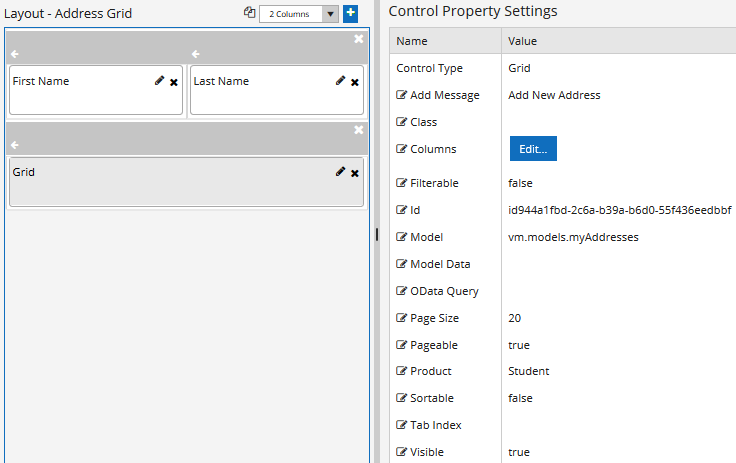Click the left arrow above First Name
736x463 pixels.
tap(15, 54)
